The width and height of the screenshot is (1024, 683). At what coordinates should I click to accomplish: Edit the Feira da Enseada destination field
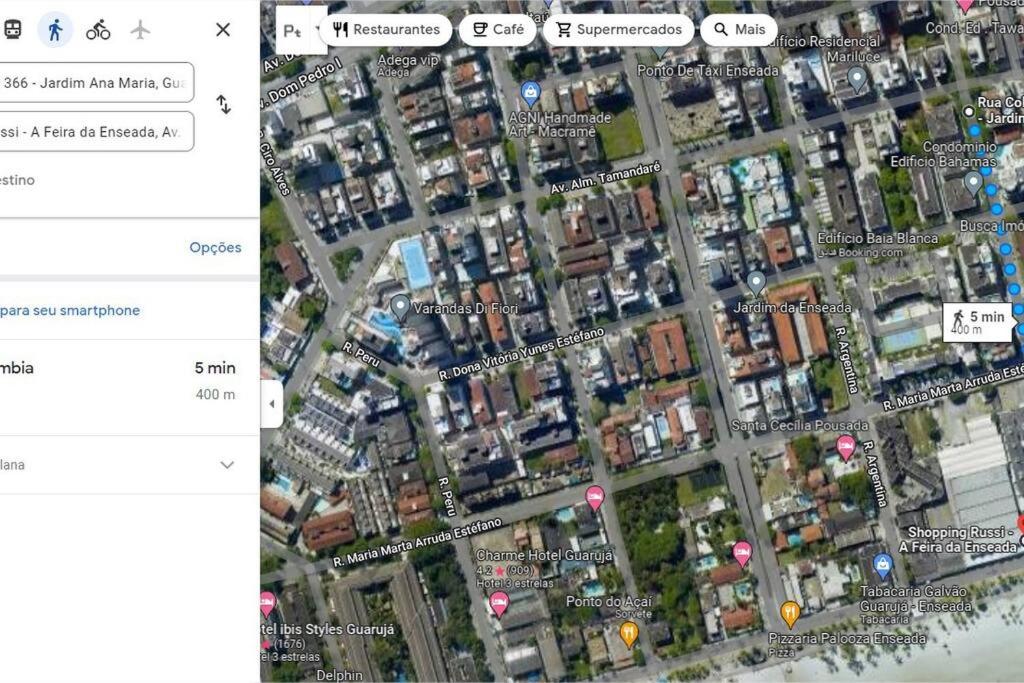click(x=97, y=131)
